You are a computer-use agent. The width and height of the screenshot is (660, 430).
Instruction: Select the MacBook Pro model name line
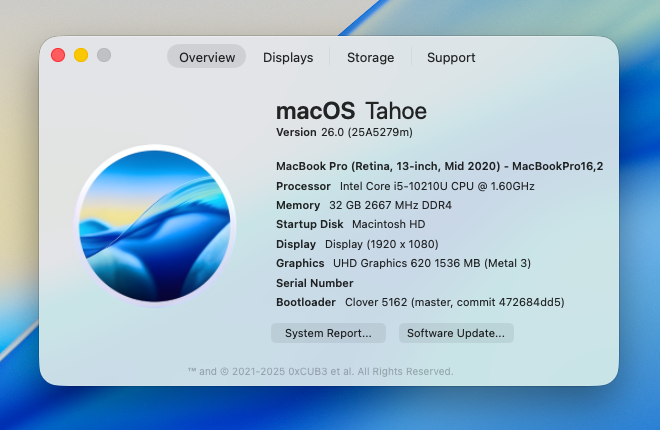click(439, 166)
